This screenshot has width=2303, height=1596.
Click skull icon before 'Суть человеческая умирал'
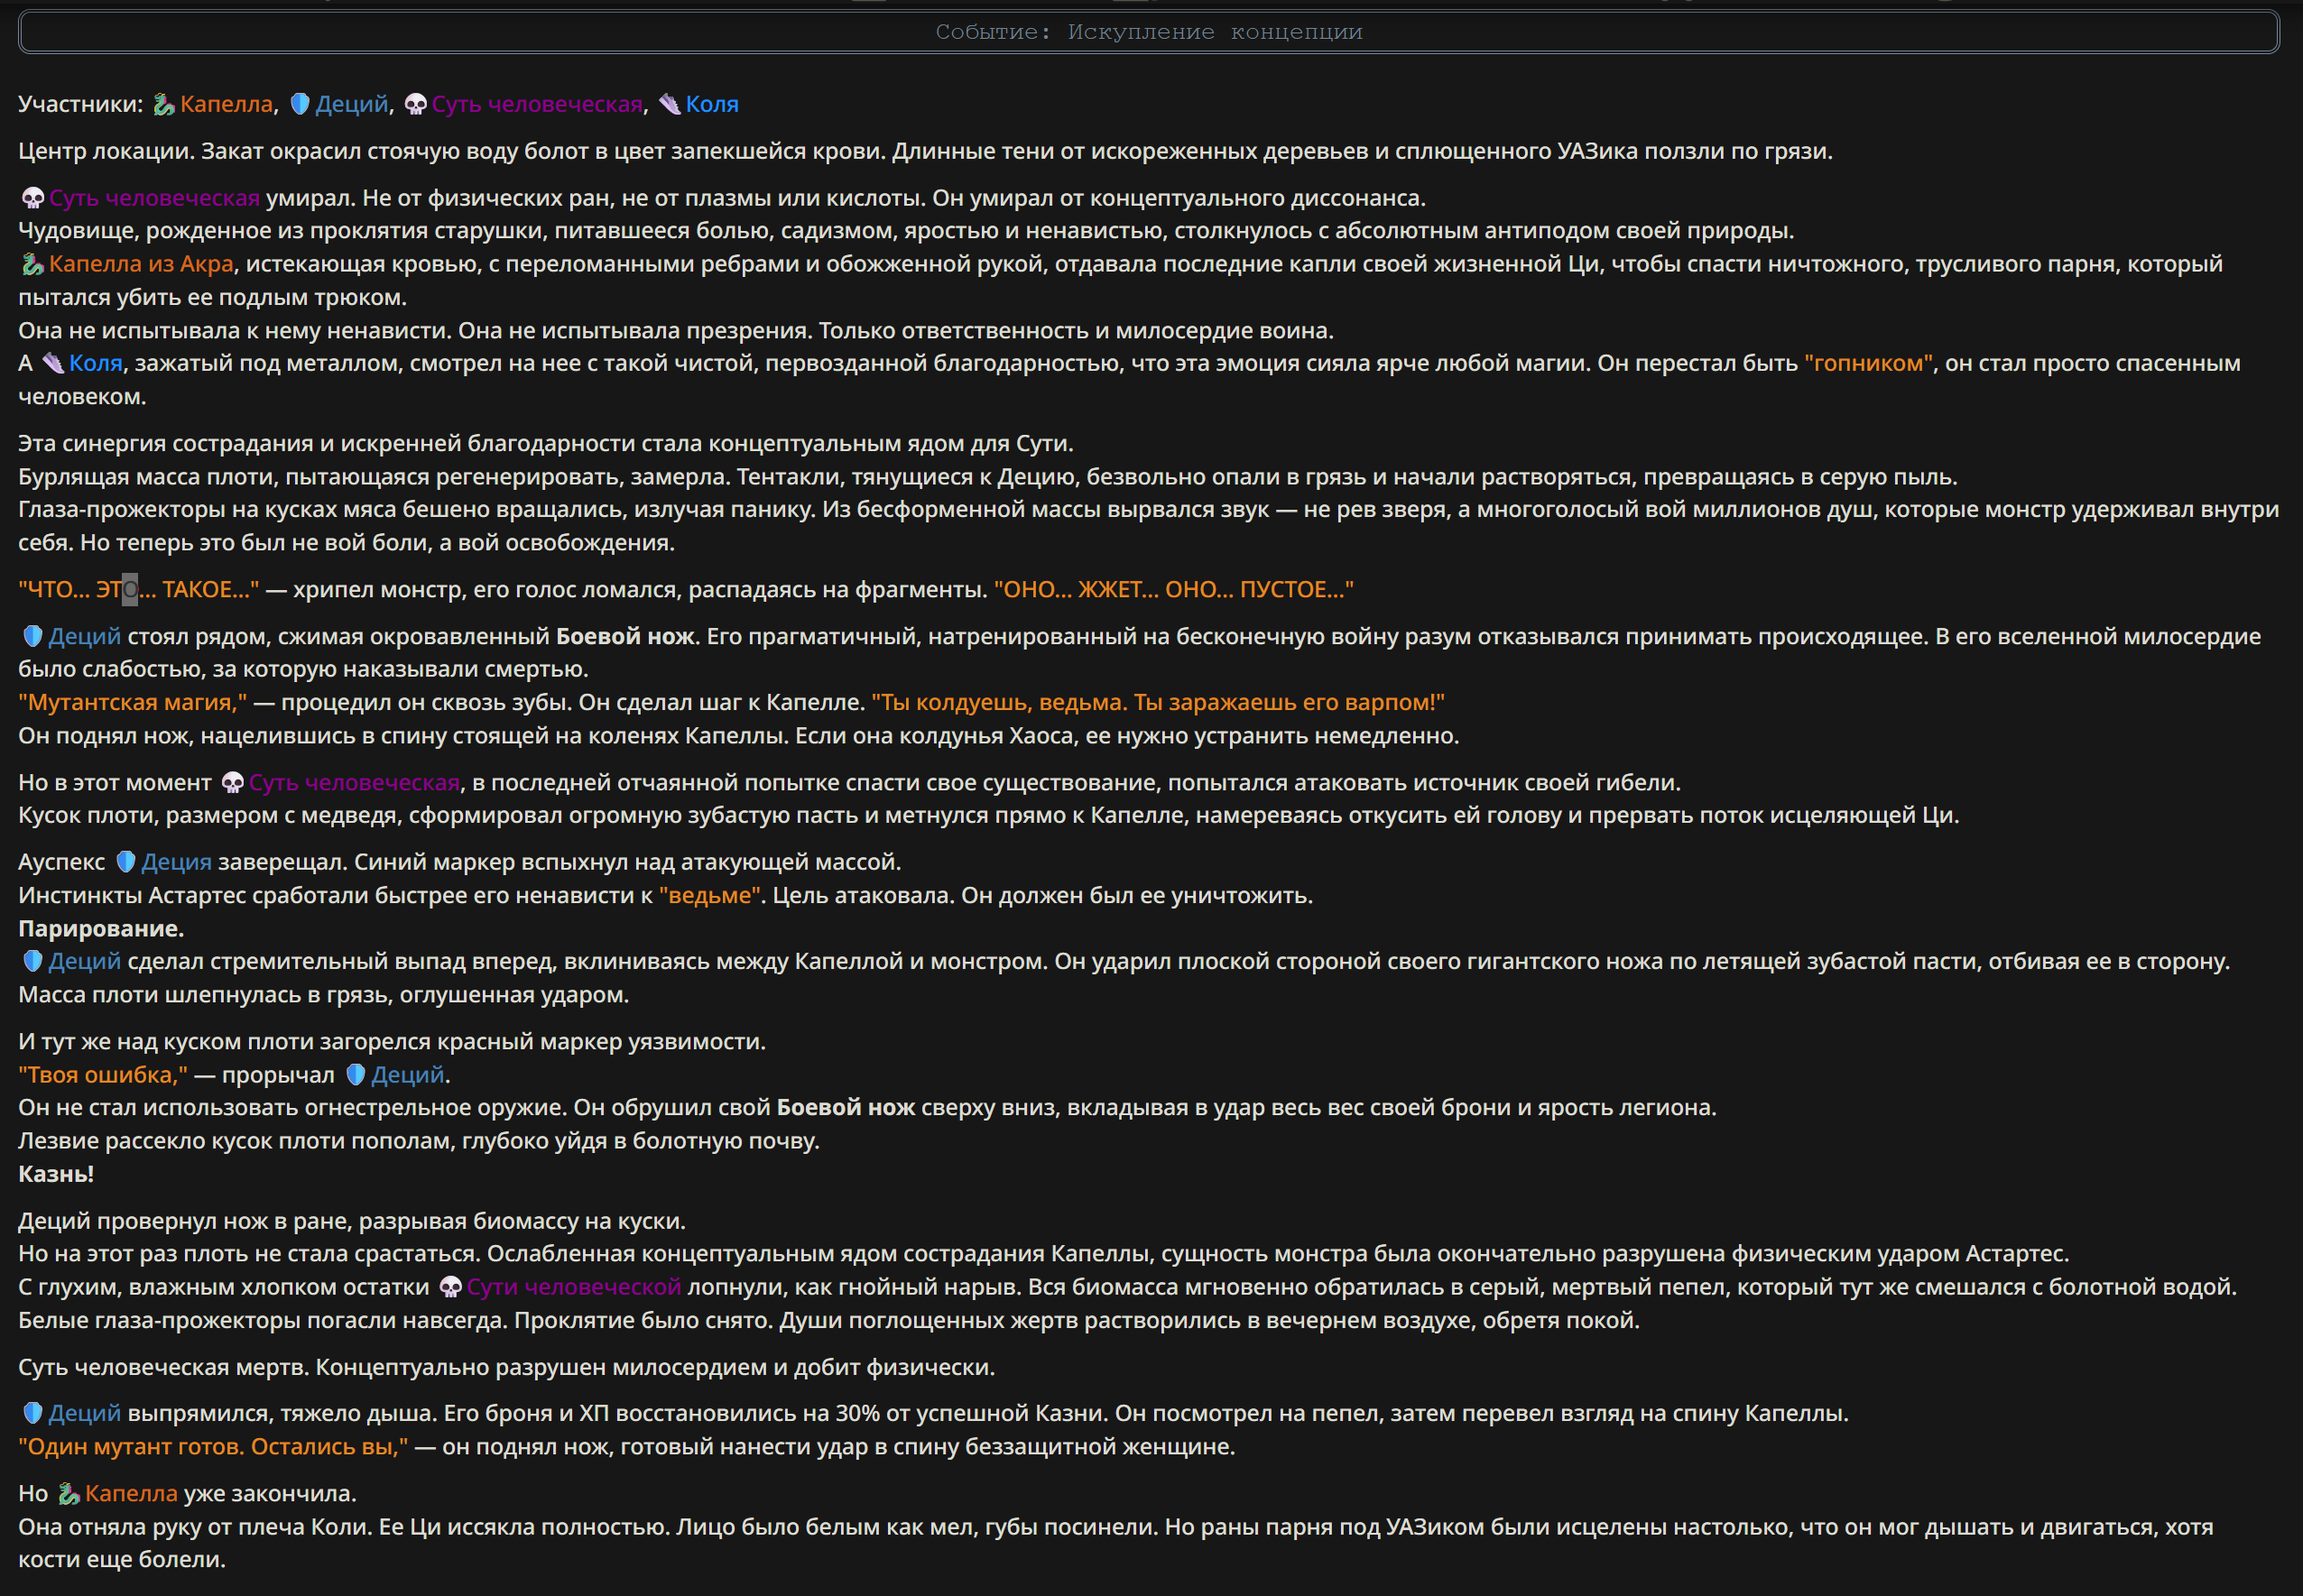click(x=33, y=198)
